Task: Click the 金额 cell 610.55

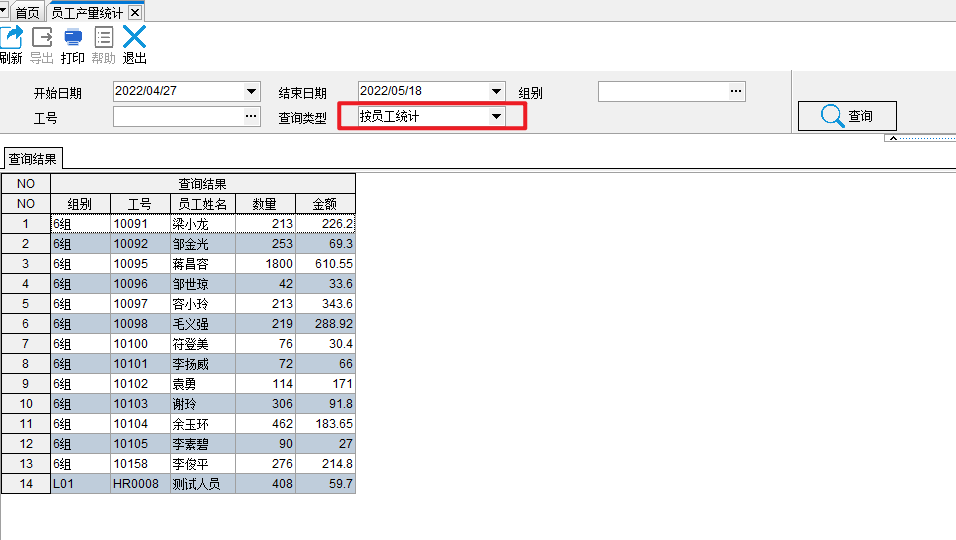Action: [326, 264]
